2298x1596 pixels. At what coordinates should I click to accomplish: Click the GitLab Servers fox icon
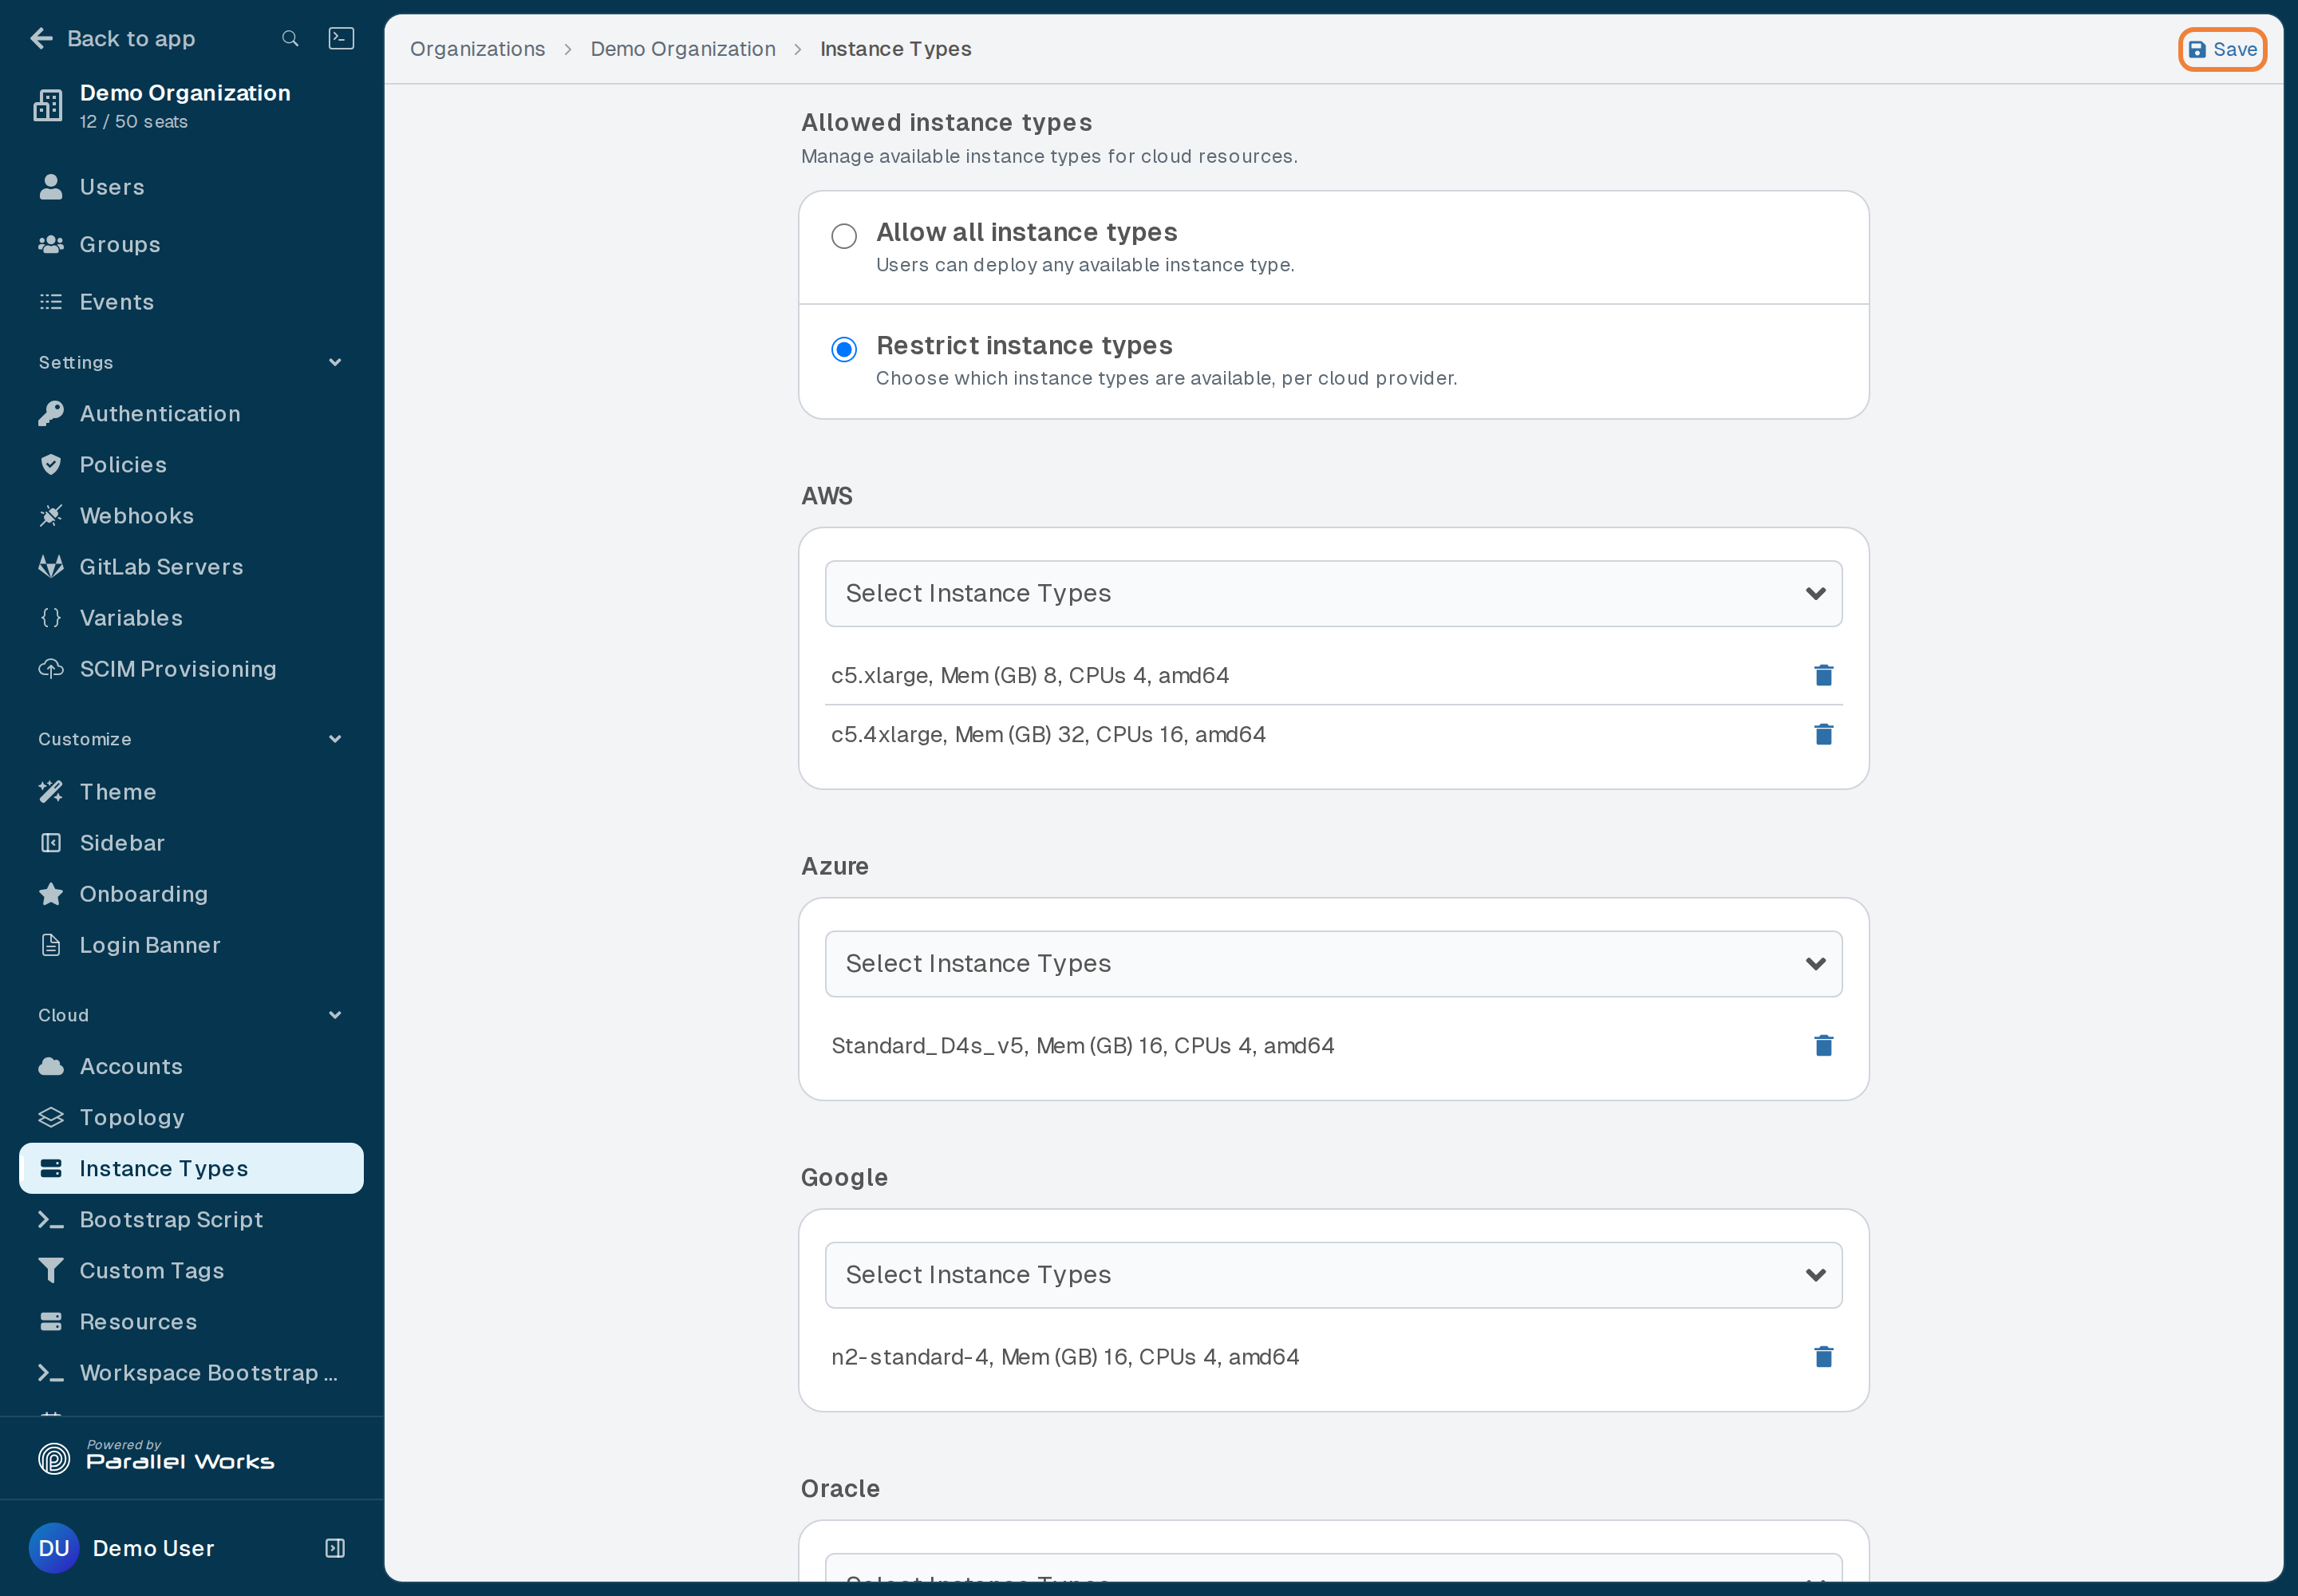tap(51, 566)
